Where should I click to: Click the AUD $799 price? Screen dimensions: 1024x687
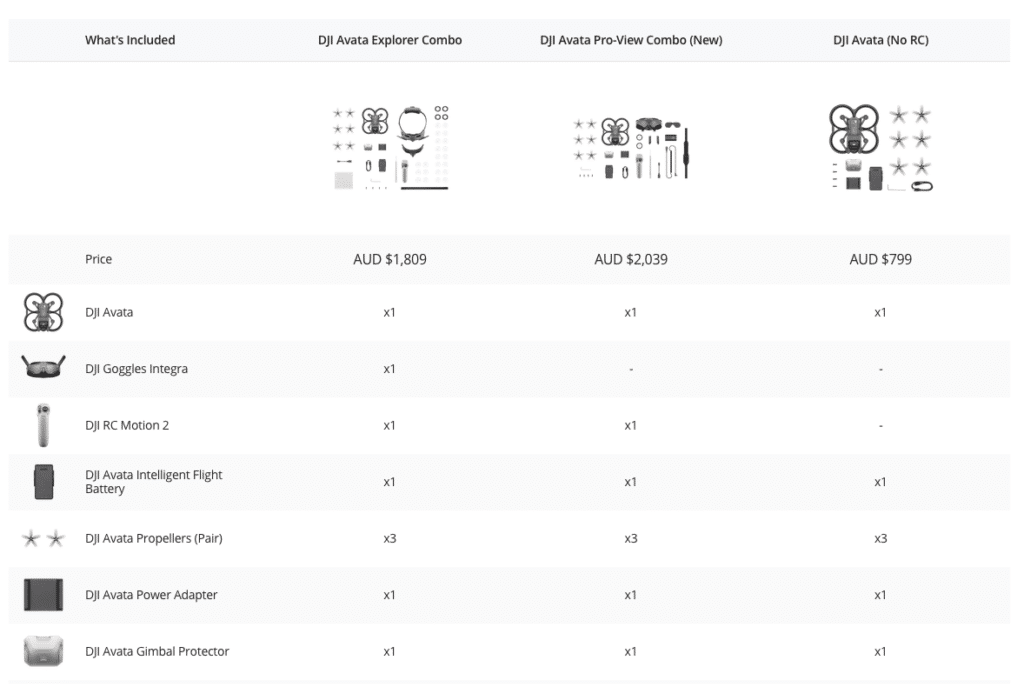click(x=880, y=259)
